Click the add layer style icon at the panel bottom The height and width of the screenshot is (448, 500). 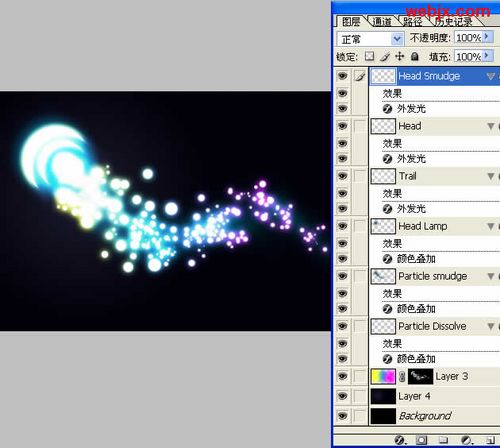tap(400, 440)
